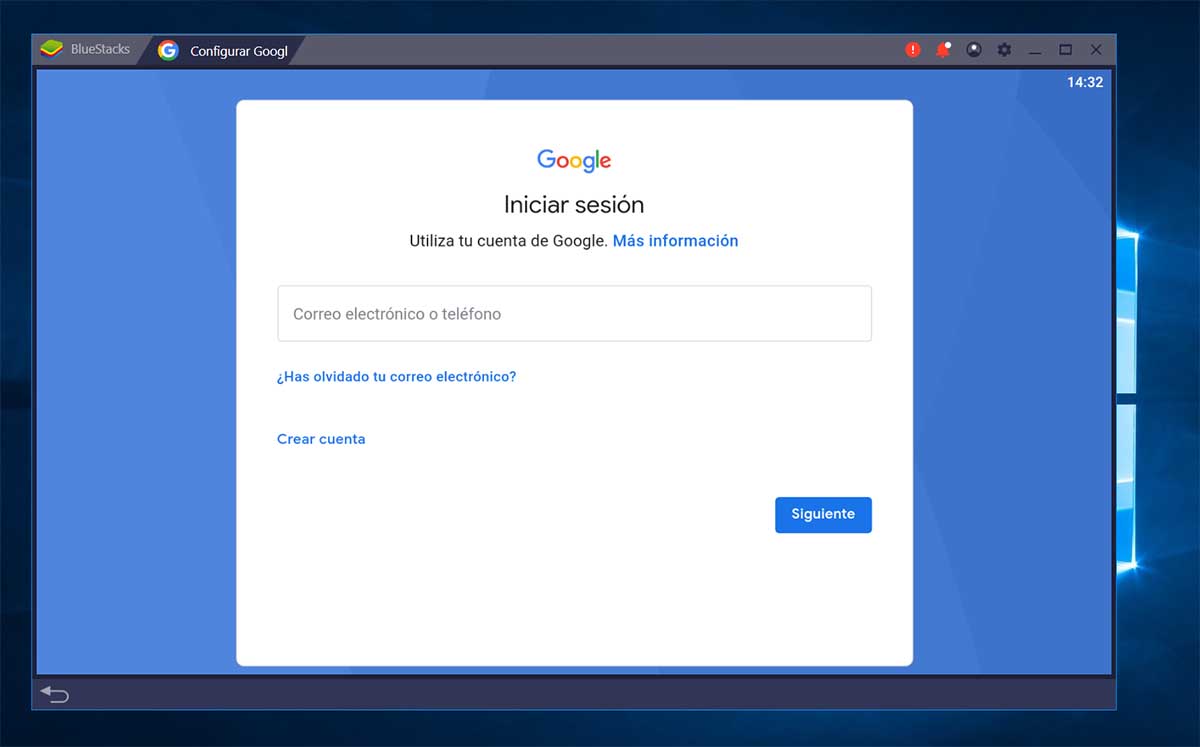The width and height of the screenshot is (1200, 747).
Task: Open BlueStacks settings gear
Action: (1005, 49)
